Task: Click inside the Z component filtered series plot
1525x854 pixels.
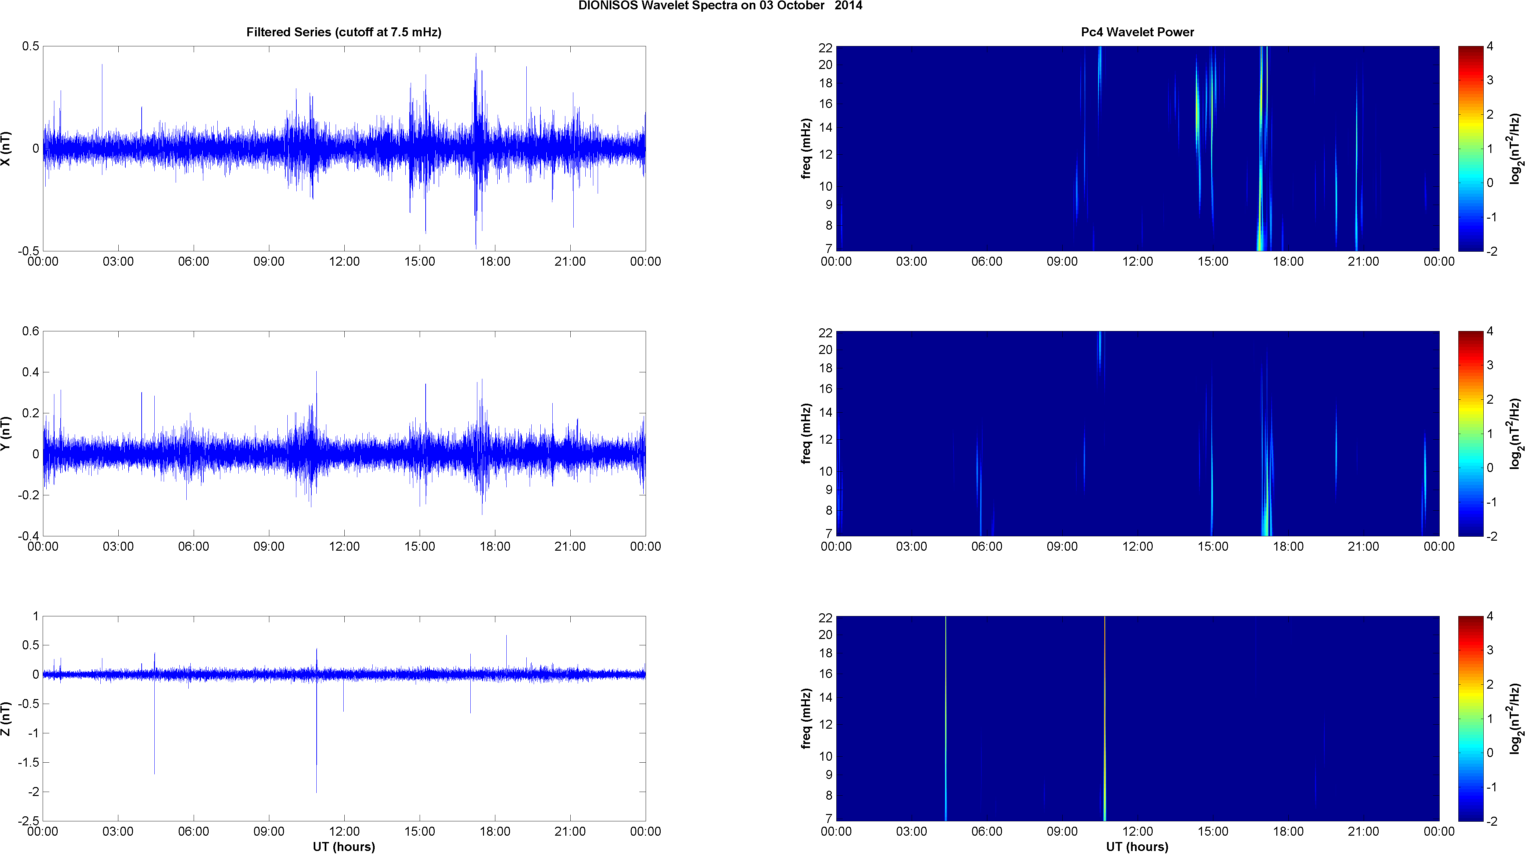Action: pyautogui.click(x=344, y=719)
